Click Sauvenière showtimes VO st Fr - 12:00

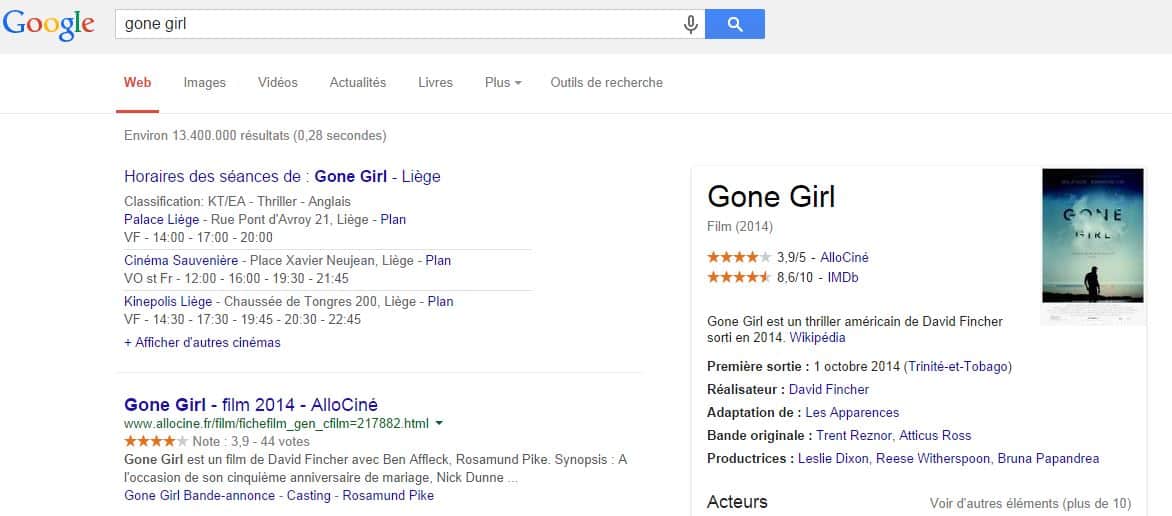click(237, 278)
